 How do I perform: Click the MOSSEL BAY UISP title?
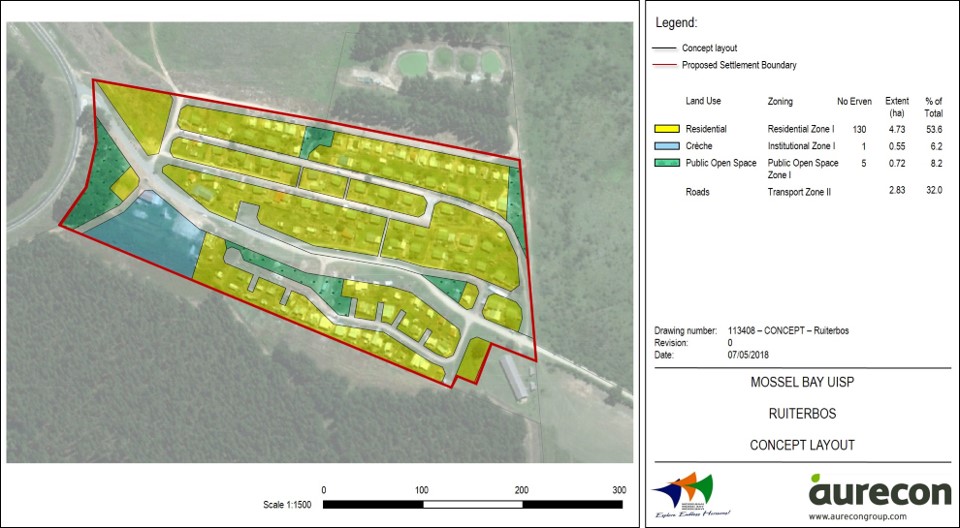[x=802, y=382]
